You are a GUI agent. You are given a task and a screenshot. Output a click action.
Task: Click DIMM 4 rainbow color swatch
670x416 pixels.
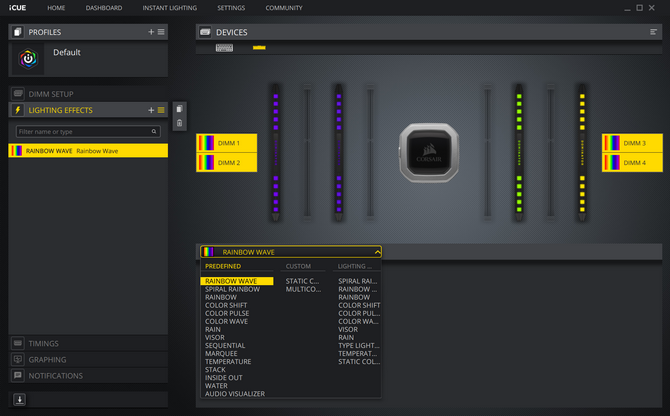coord(612,163)
